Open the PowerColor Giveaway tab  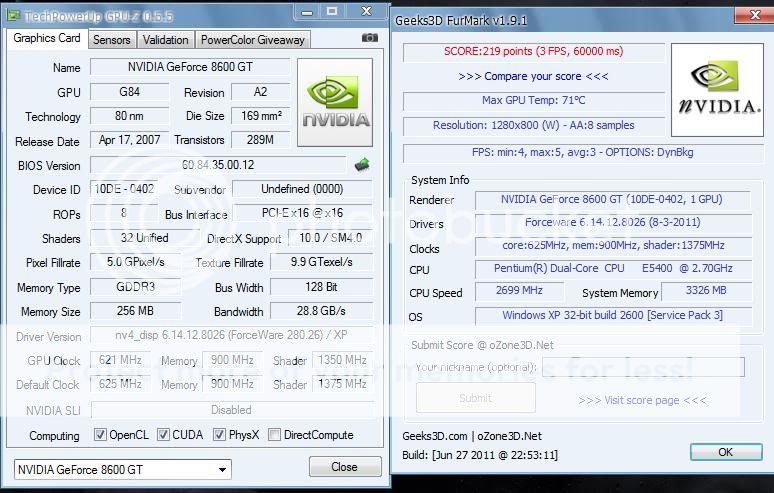tap(253, 40)
